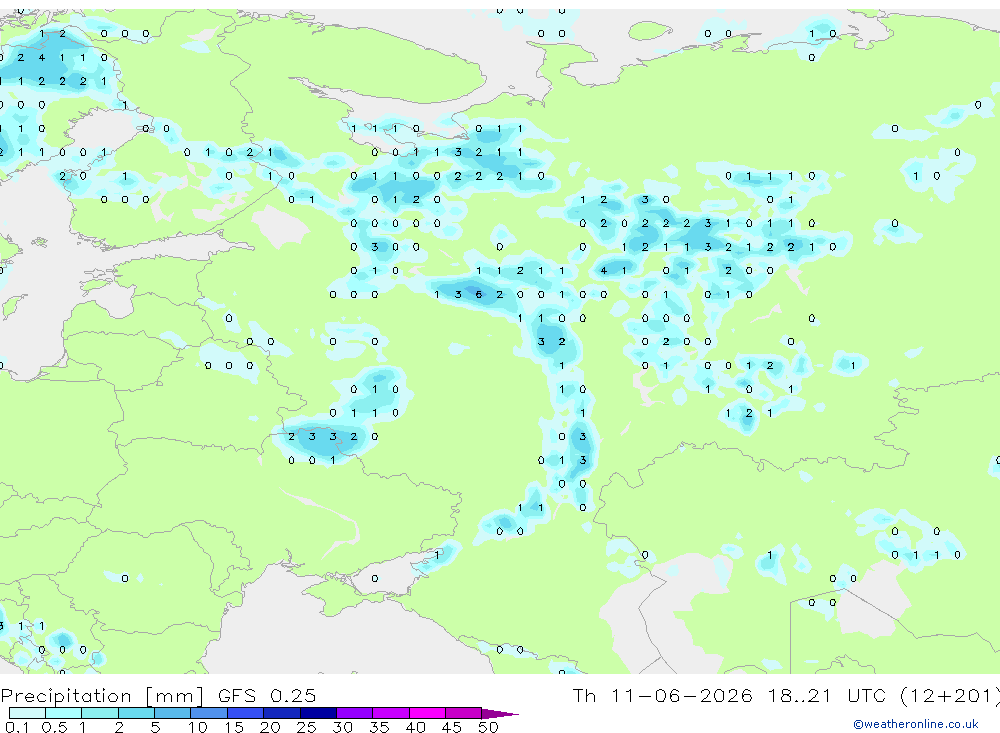The width and height of the screenshot is (1000, 733).
Task: Select the 2–5 mm sky-blue legend swatch
Action: coord(136,713)
